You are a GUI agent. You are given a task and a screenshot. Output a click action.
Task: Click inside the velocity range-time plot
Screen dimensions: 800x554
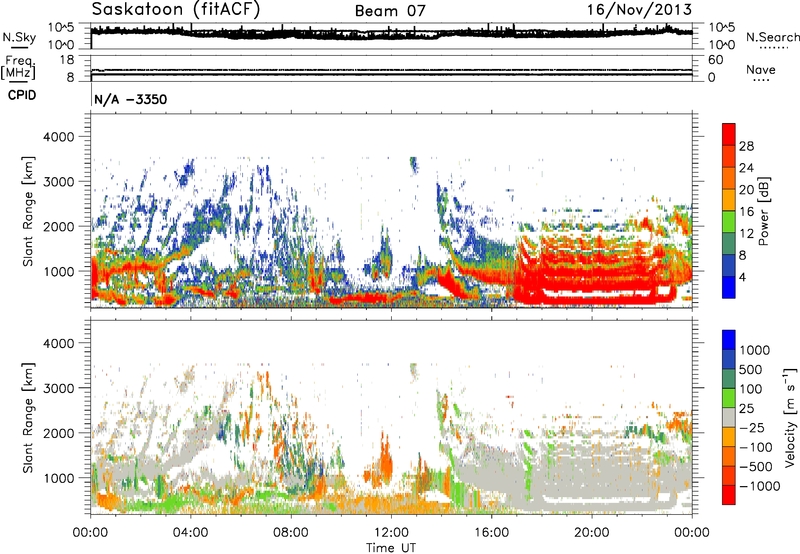coord(391,417)
